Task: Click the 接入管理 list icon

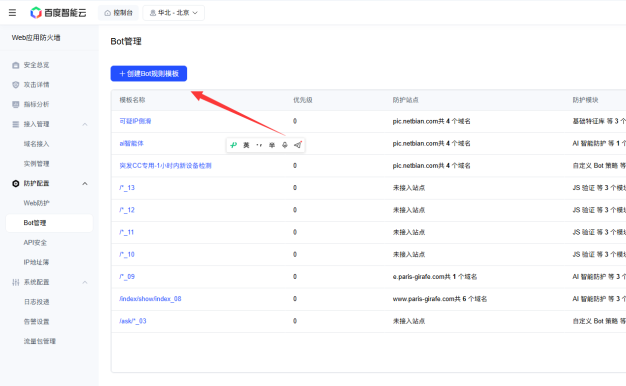Action: coord(16,124)
